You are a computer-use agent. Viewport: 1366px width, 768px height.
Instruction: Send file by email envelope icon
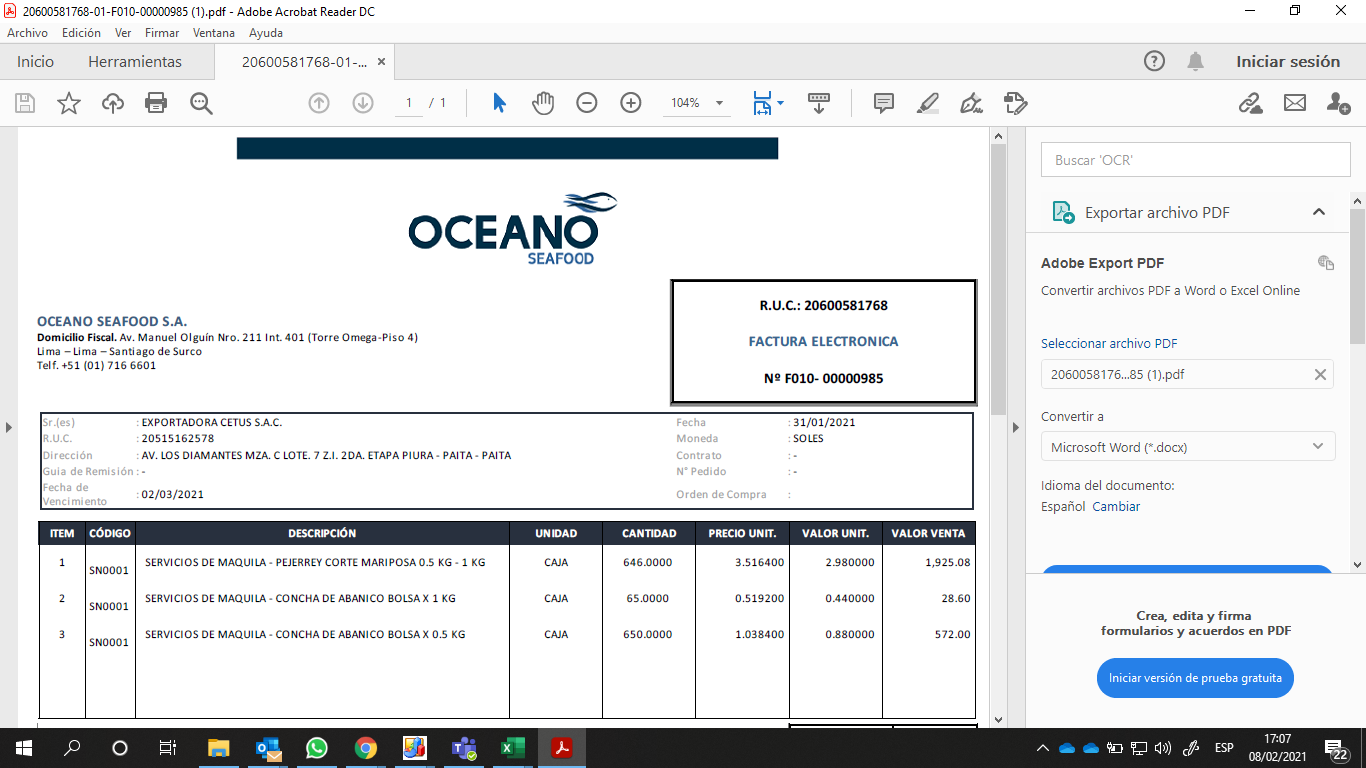coord(1295,103)
